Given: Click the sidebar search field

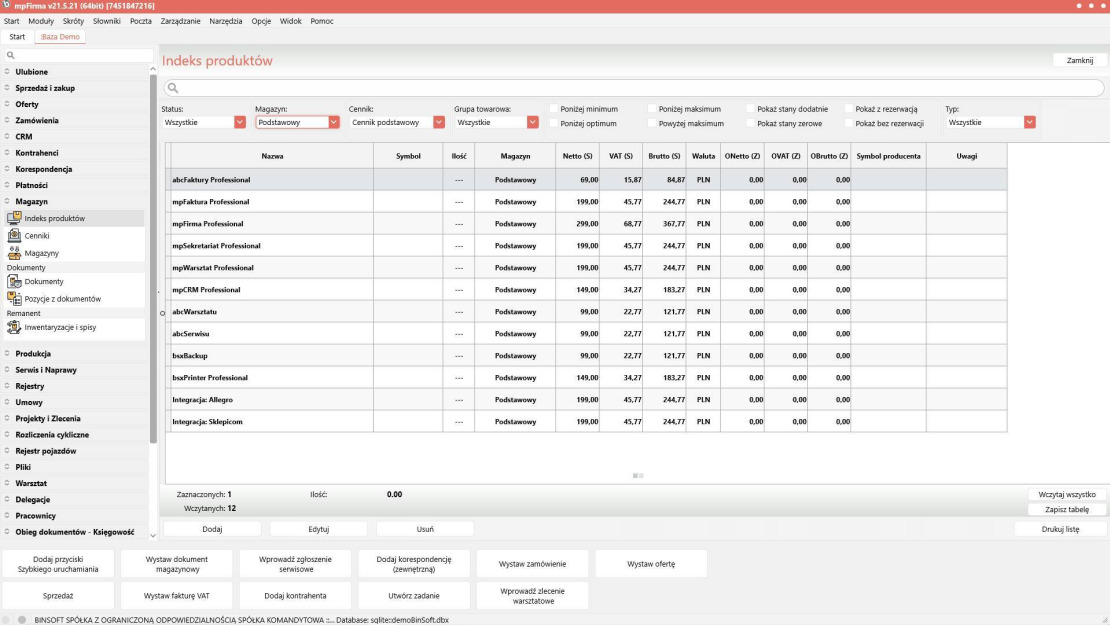Looking at the screenshot, I should (77, 55).
